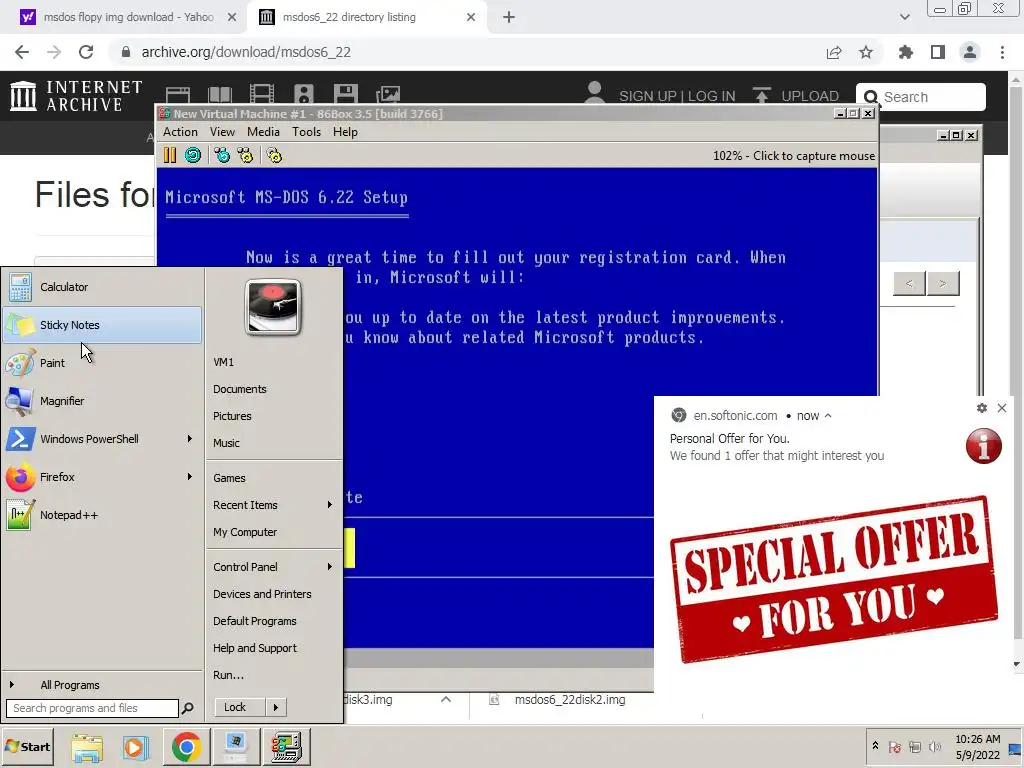Click the Start menu search magnifier icon
Image resolution: width=1024 pixels, height=768 pixels.
[187, 708]
